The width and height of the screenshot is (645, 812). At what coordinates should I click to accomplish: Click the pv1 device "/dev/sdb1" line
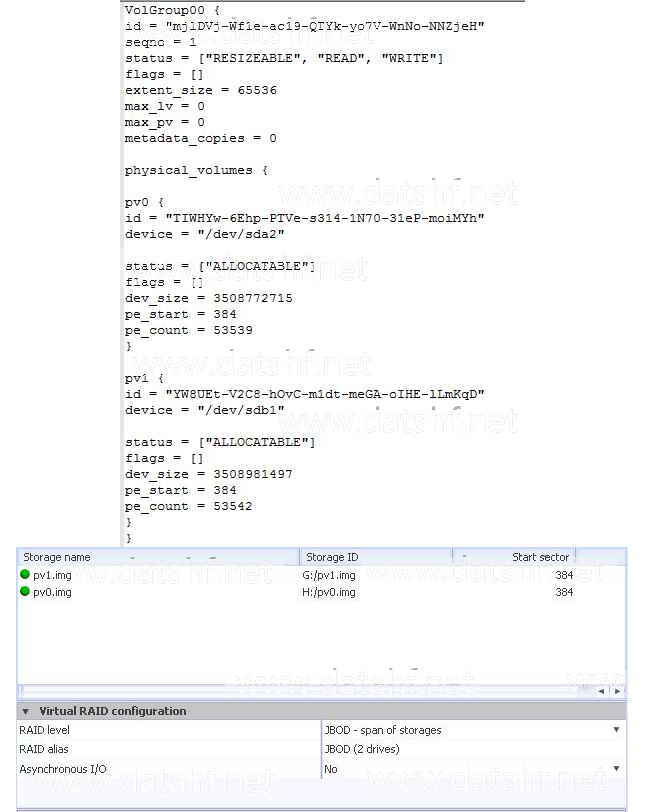[x=204, y=410]
